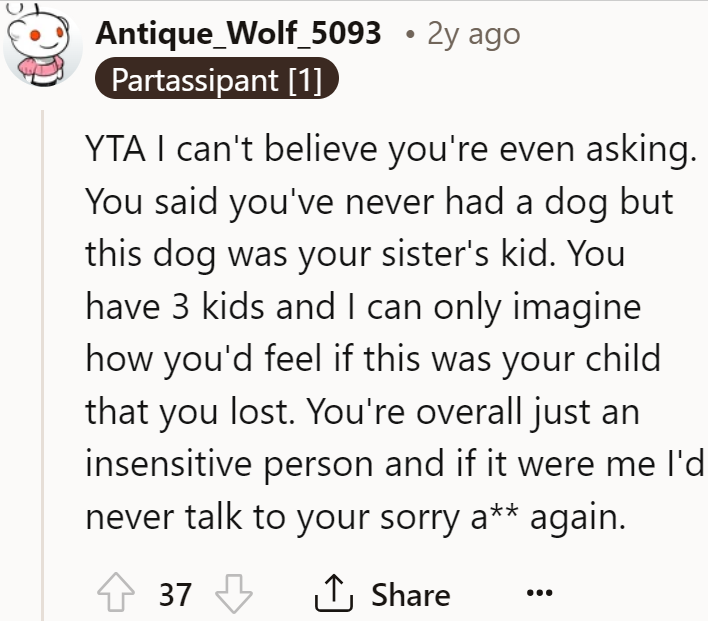Click the comment's last line ending again
The height and width of the screenshot is (621, 708).
pyautogui.click(x=356, y=517)
